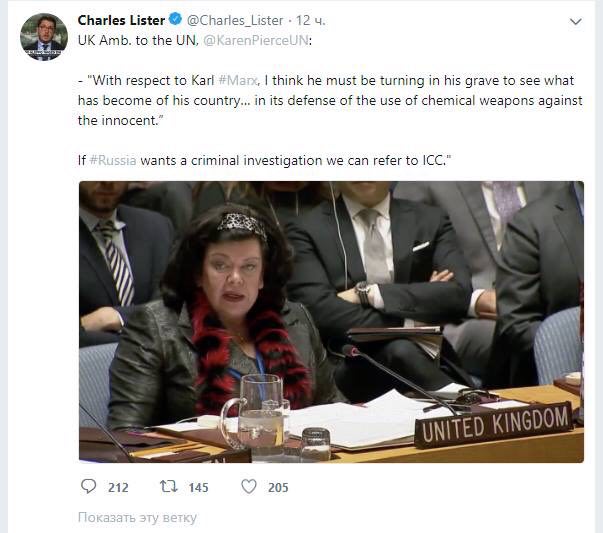Like the tweet with heart icon
The width and height of the screenshot is (603, 533).
click(249, 487)
